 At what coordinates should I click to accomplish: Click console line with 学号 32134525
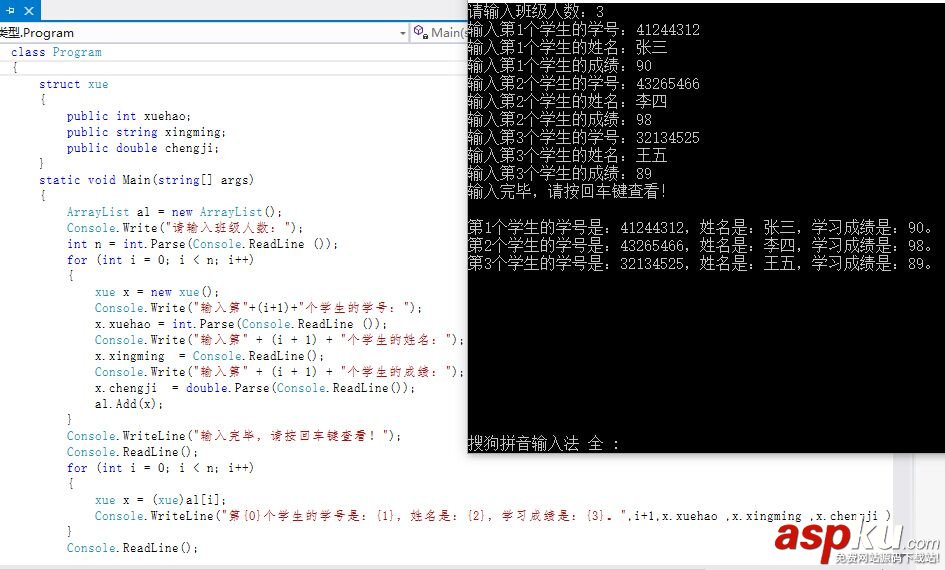(584, 138)
